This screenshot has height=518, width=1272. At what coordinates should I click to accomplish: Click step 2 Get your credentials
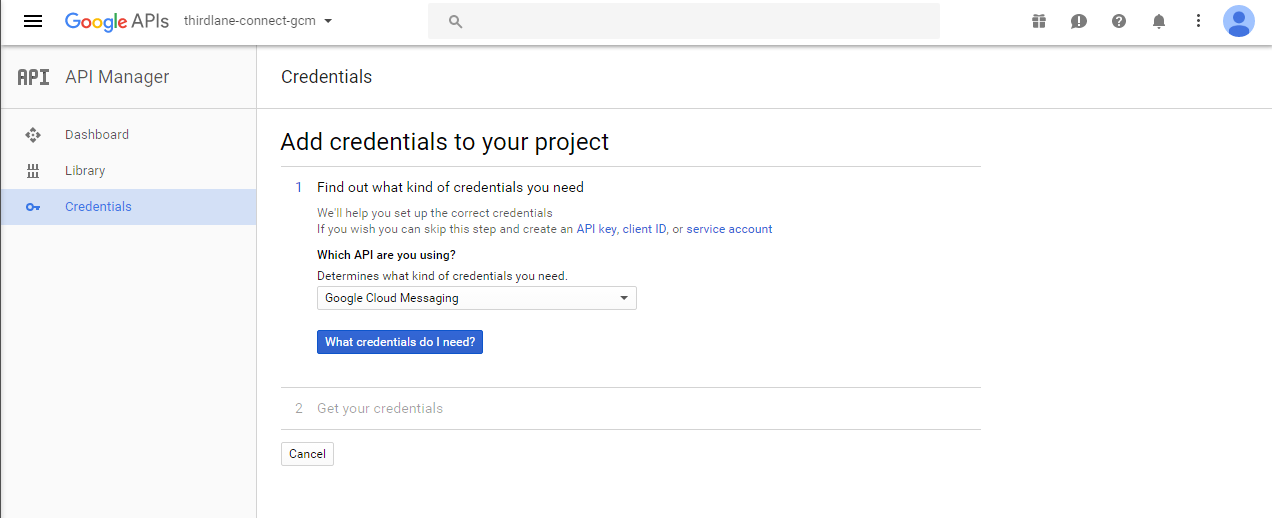click(380, 408)
